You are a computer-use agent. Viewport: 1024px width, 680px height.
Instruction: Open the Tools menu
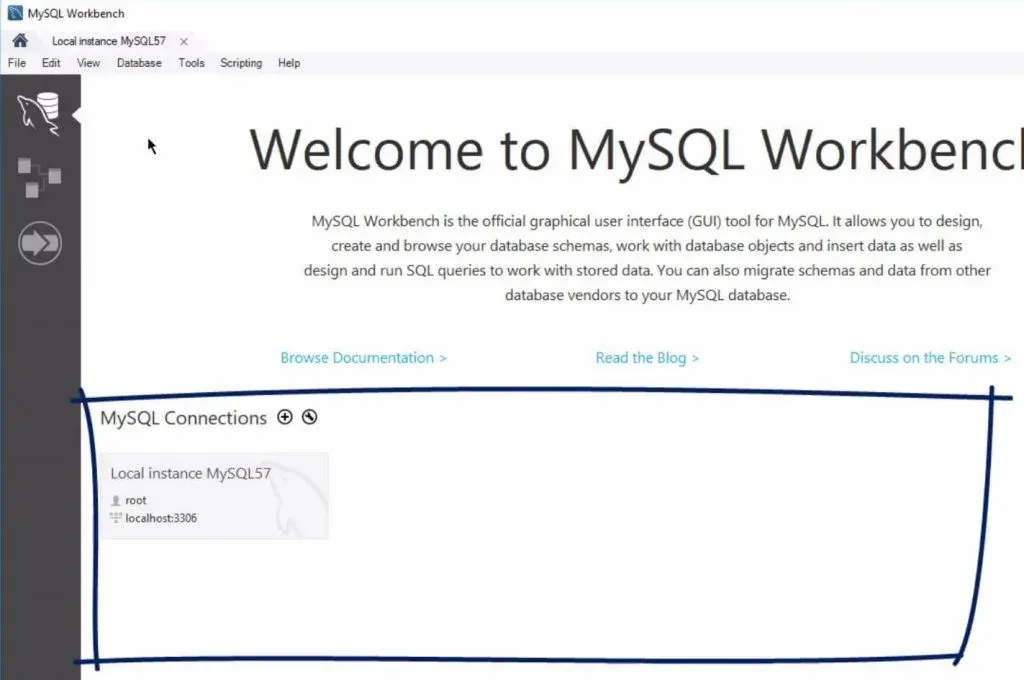tap(191, 63)
